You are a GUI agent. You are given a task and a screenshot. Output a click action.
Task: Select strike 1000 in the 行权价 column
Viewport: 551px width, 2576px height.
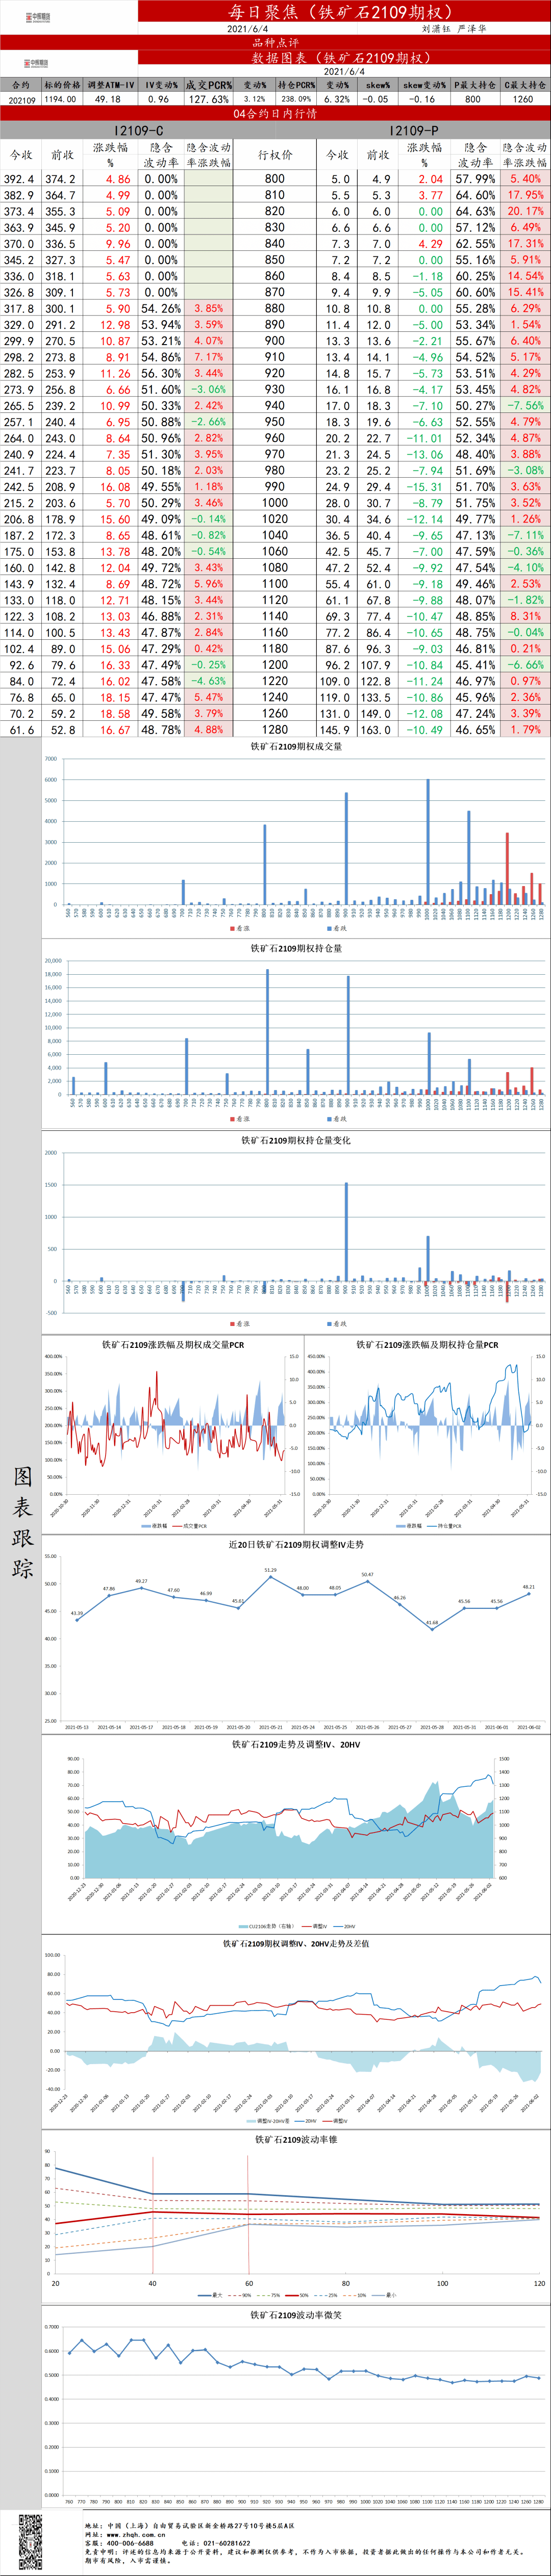tap(275, 503)
